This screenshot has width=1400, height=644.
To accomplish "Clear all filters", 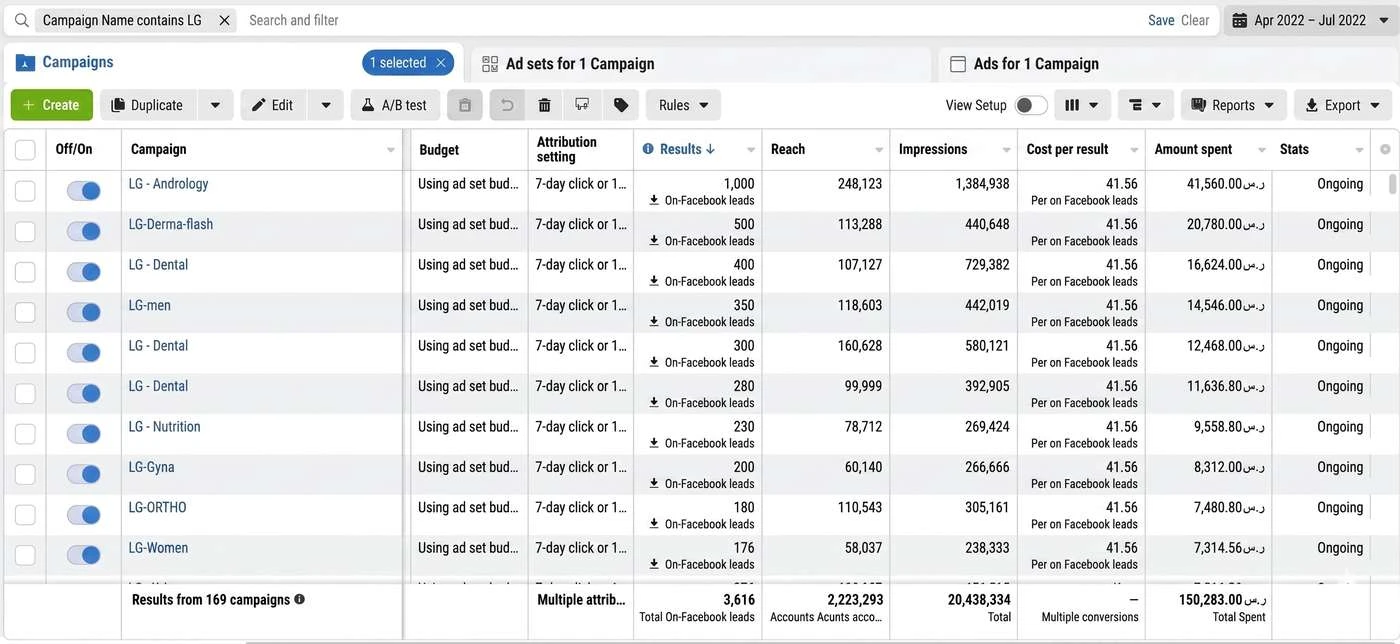I will 1195,20.
